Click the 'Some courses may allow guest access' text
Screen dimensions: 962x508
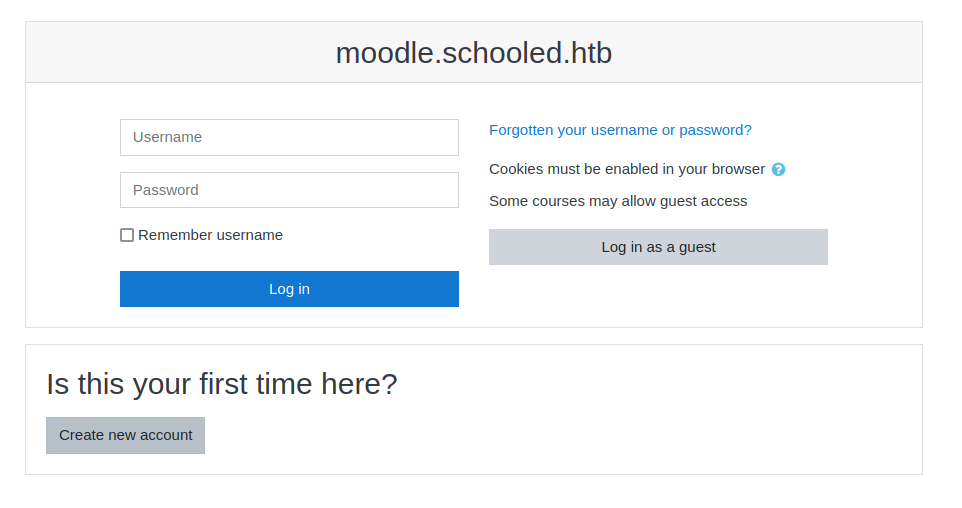pos(618,201)
